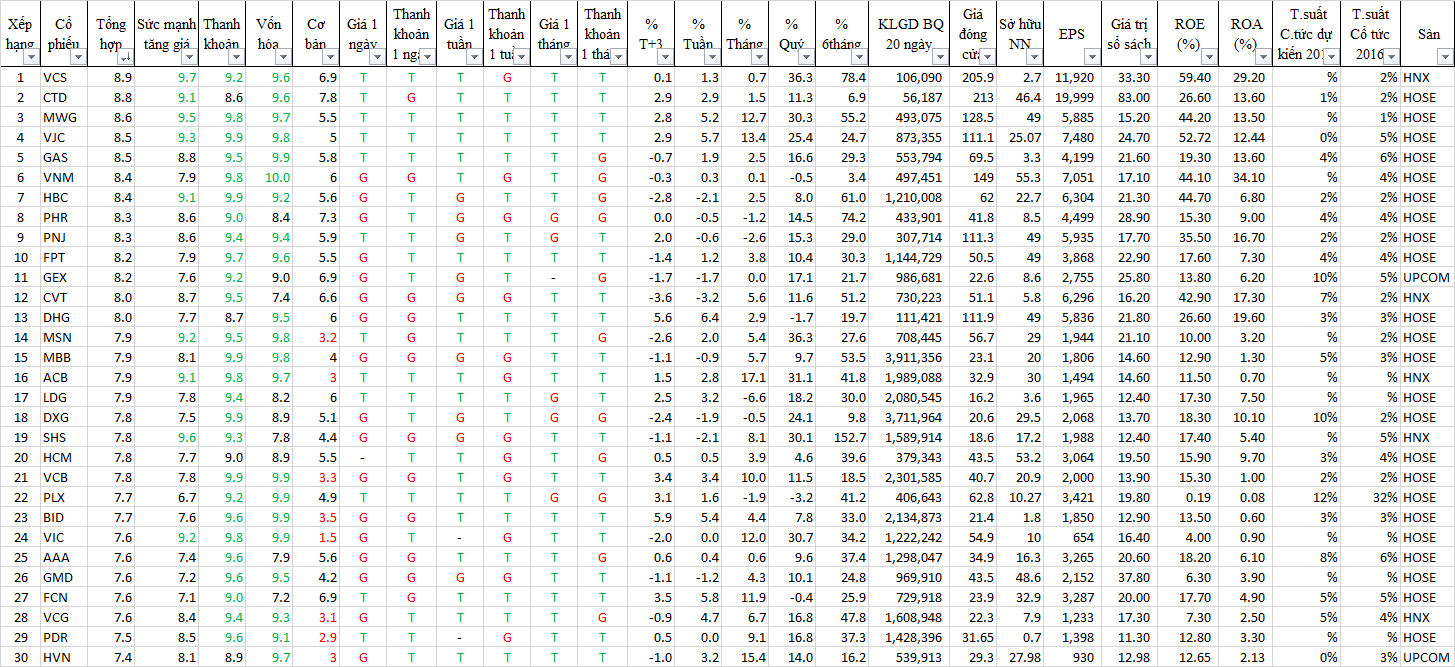Screen dimensions: 1455x667
Task: Select the DXG stock ticker cell
Action: [x=65, y=417]
